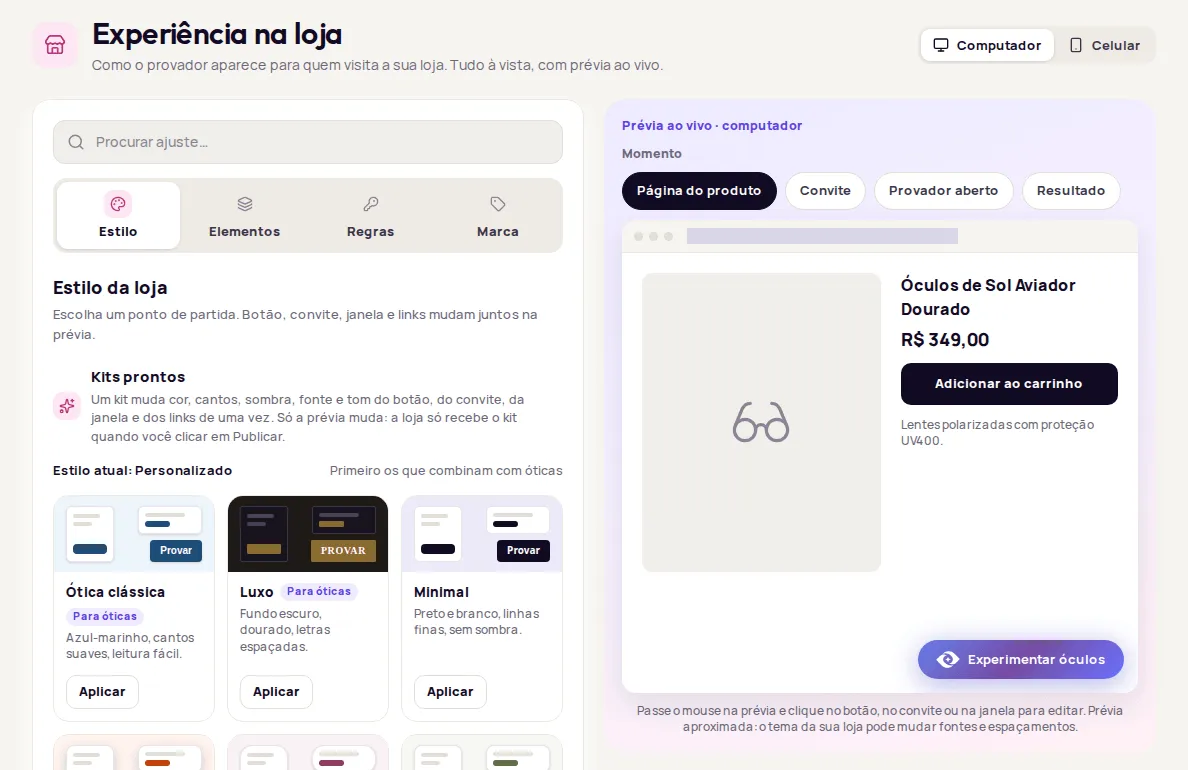Screen dimensions: 1188x770
Task: Click the tag icon above Marca
Action: coord(498,204)
